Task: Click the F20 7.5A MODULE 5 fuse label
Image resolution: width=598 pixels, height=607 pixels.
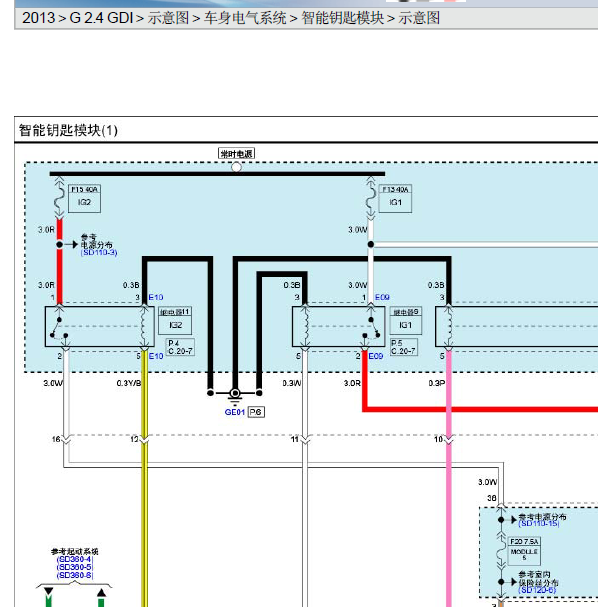Action: tap(524, 551)
